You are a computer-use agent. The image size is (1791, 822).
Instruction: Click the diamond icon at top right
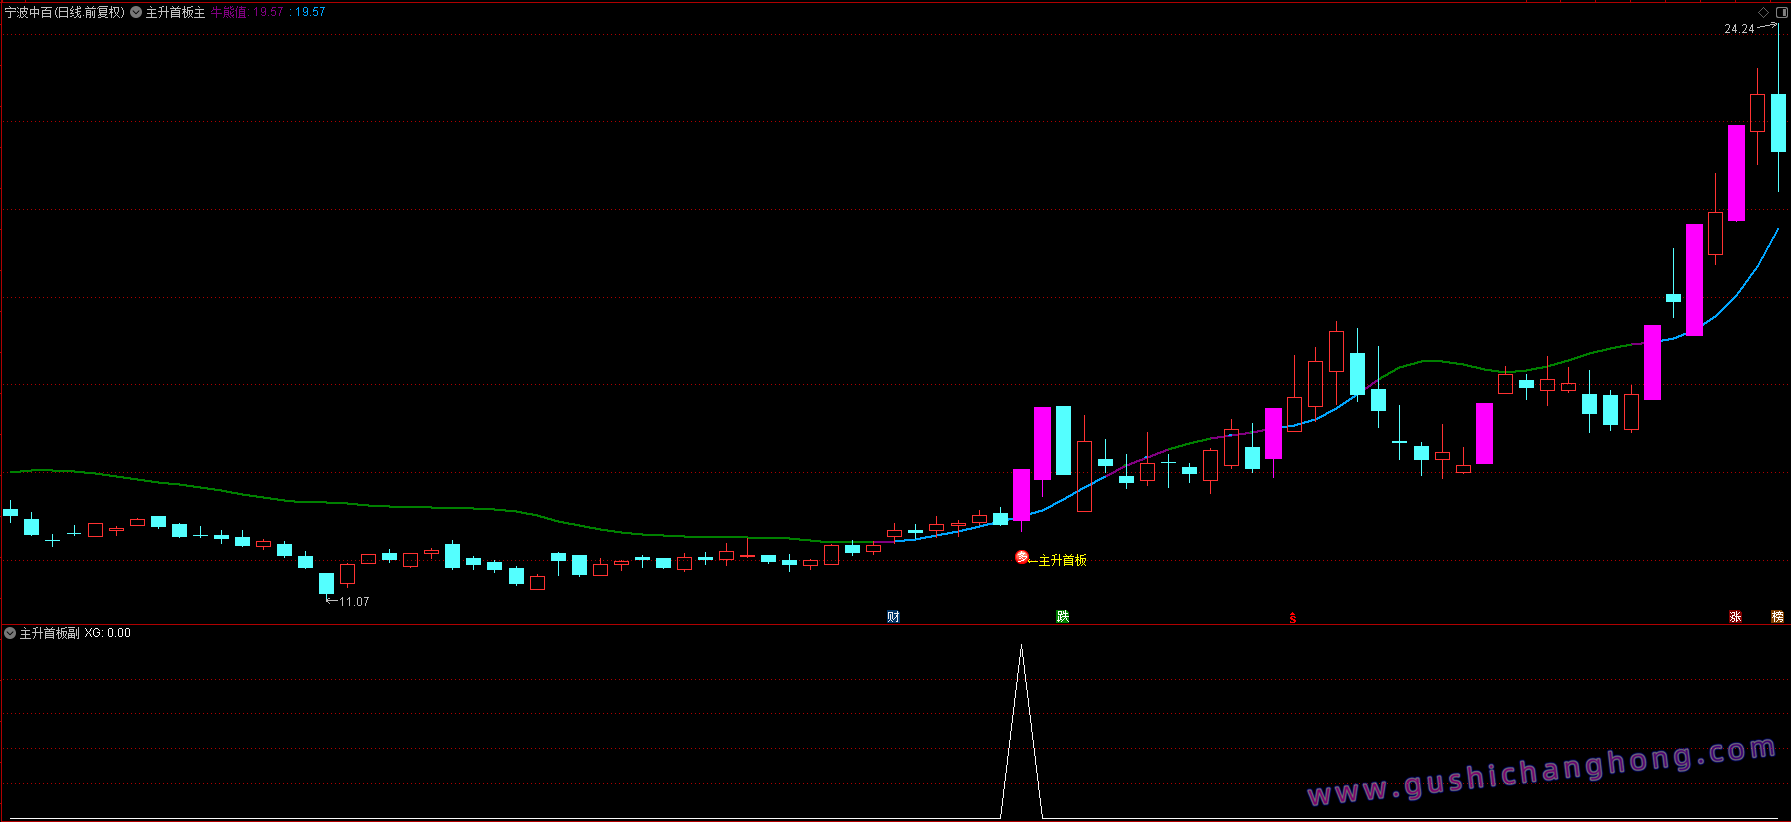[1763, 12]
